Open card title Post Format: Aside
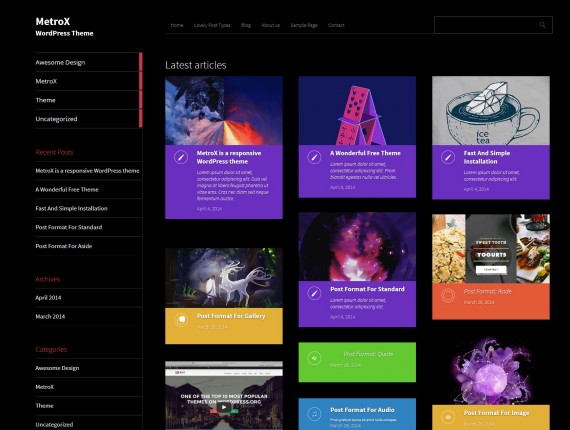 tap(488, 292)
